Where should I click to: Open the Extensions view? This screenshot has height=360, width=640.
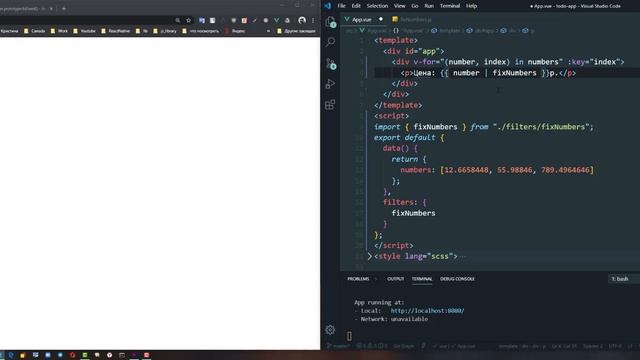[x=331, y=105]
